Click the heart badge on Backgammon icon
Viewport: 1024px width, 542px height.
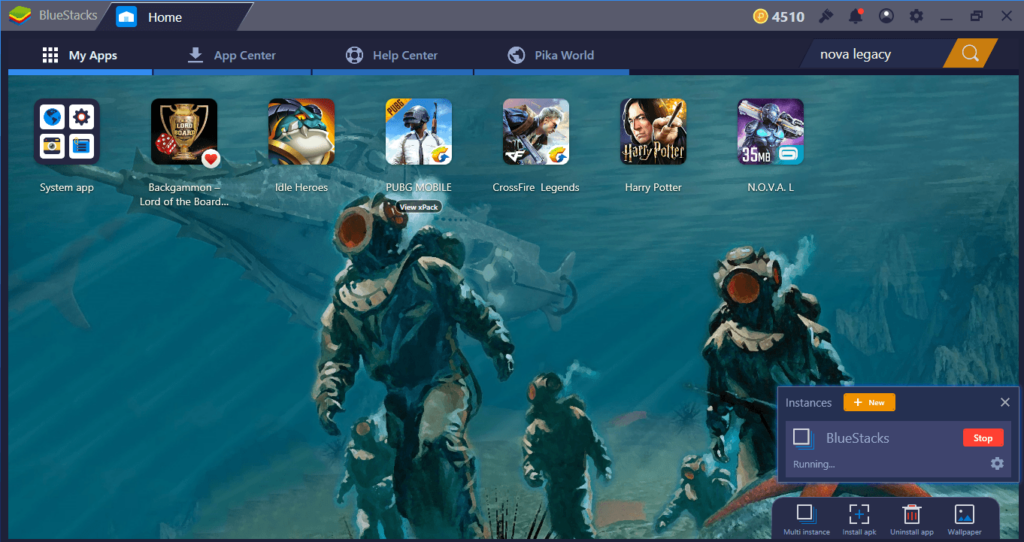click(x=210, y=159)
